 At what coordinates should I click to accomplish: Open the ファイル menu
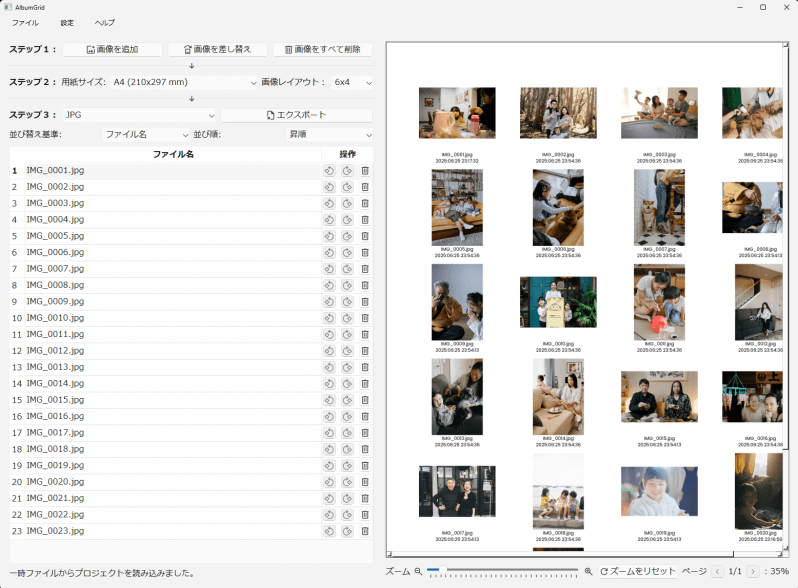click(x=25, y=22)
